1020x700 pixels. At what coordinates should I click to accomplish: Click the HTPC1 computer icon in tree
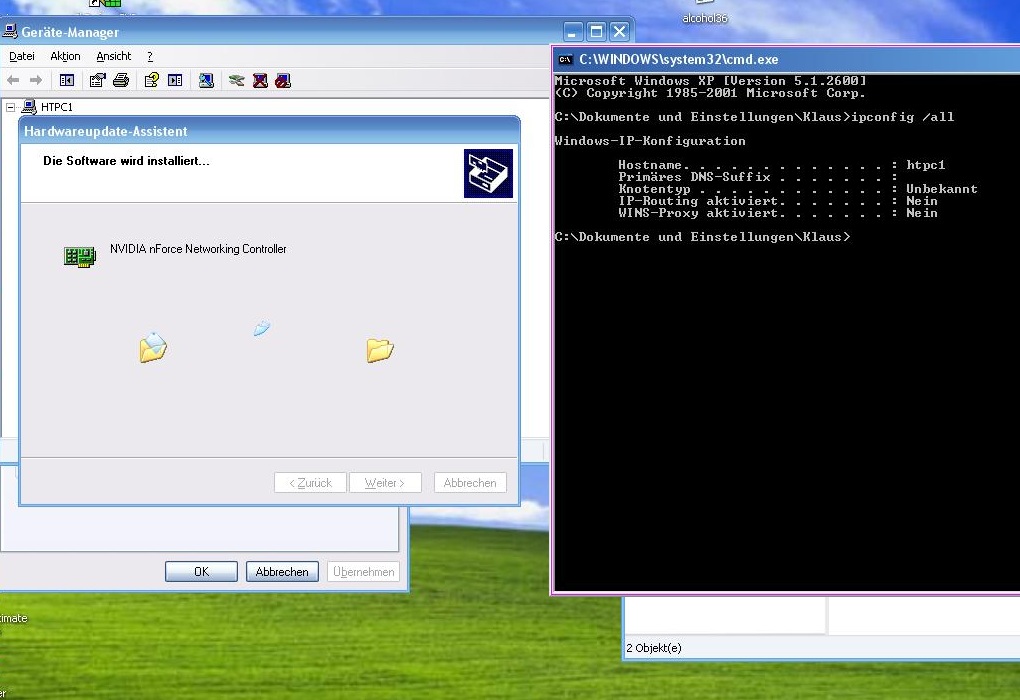click(x=29, y=107)
